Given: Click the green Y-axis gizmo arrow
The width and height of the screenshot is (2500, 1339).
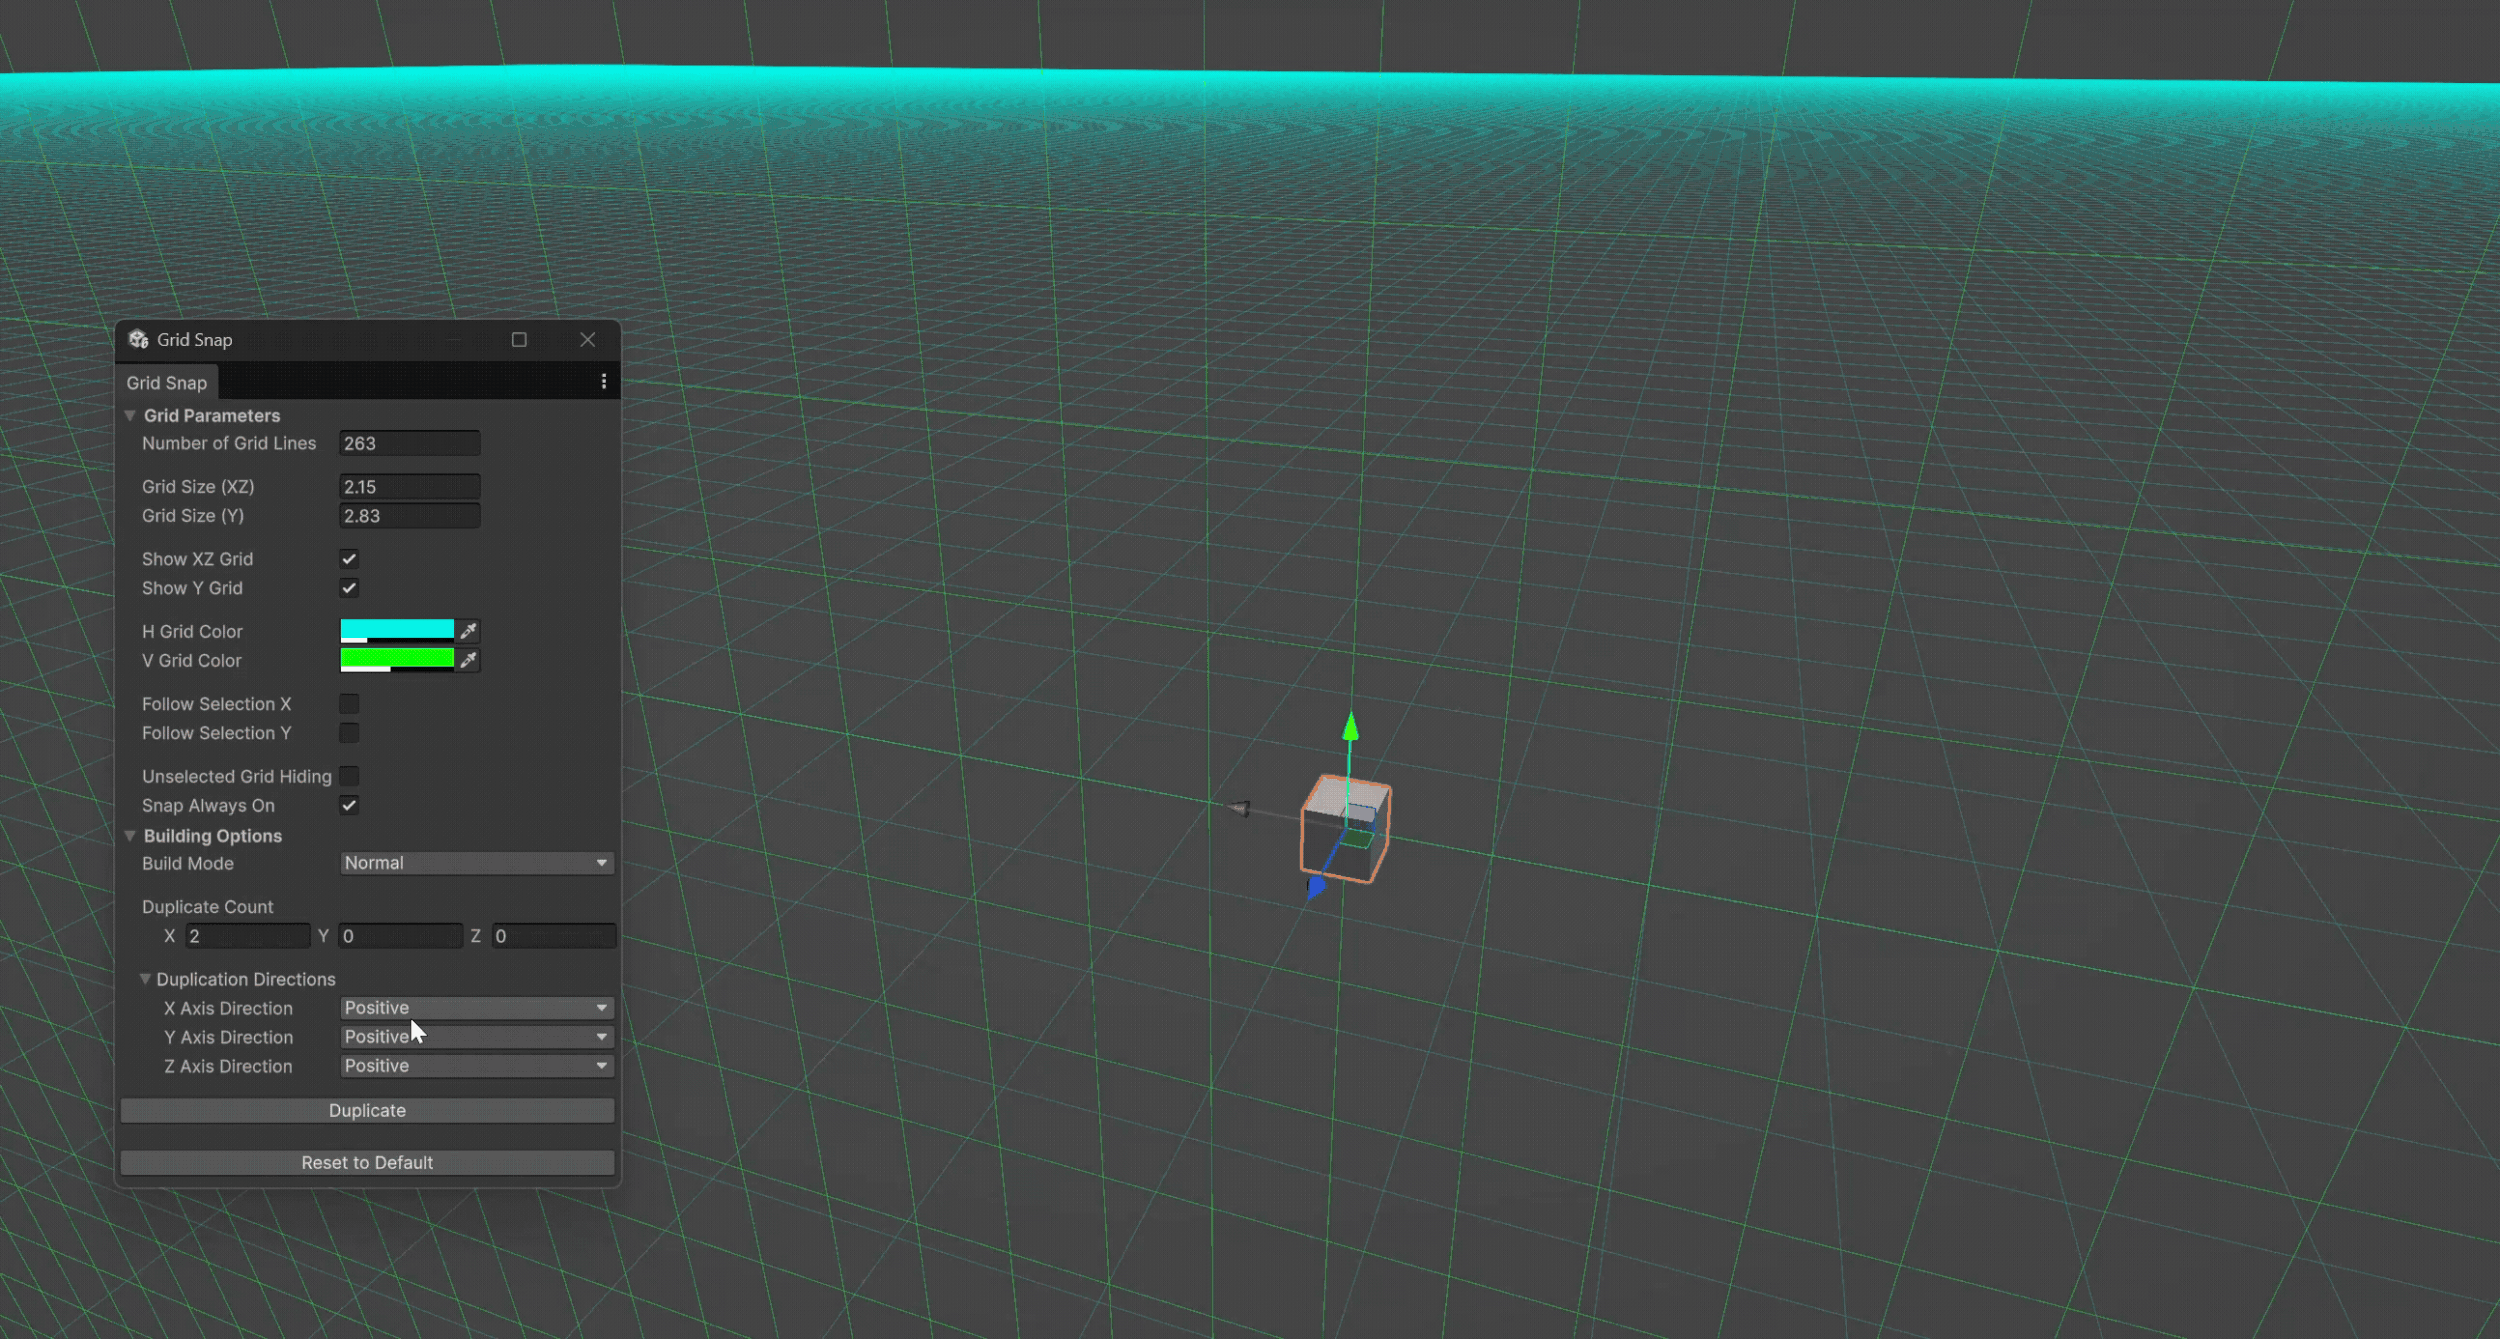Looking at the screenshot, I should [1350, 727].
